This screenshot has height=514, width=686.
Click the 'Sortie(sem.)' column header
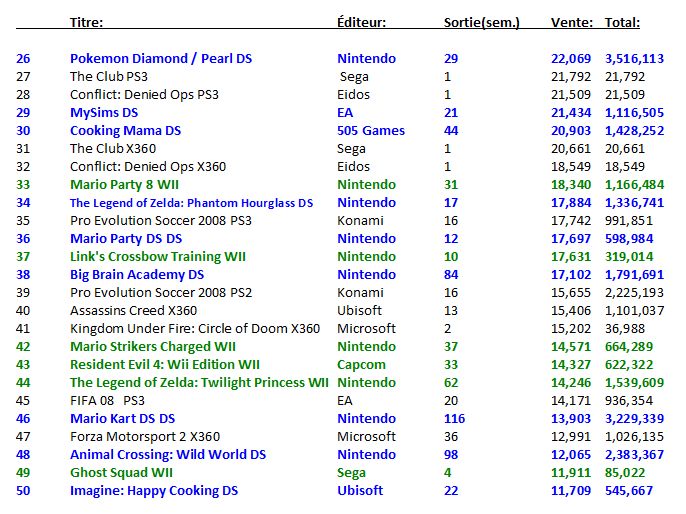(x=482, y=22)
